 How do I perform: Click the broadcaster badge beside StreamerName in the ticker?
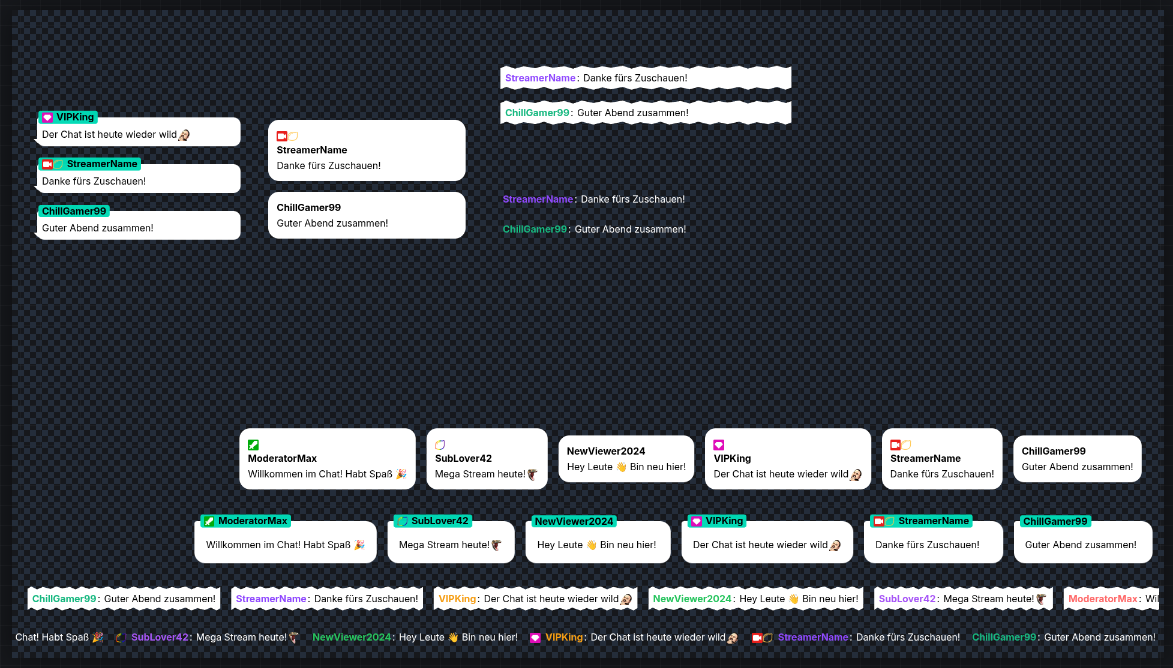click(x=758, y=637)
